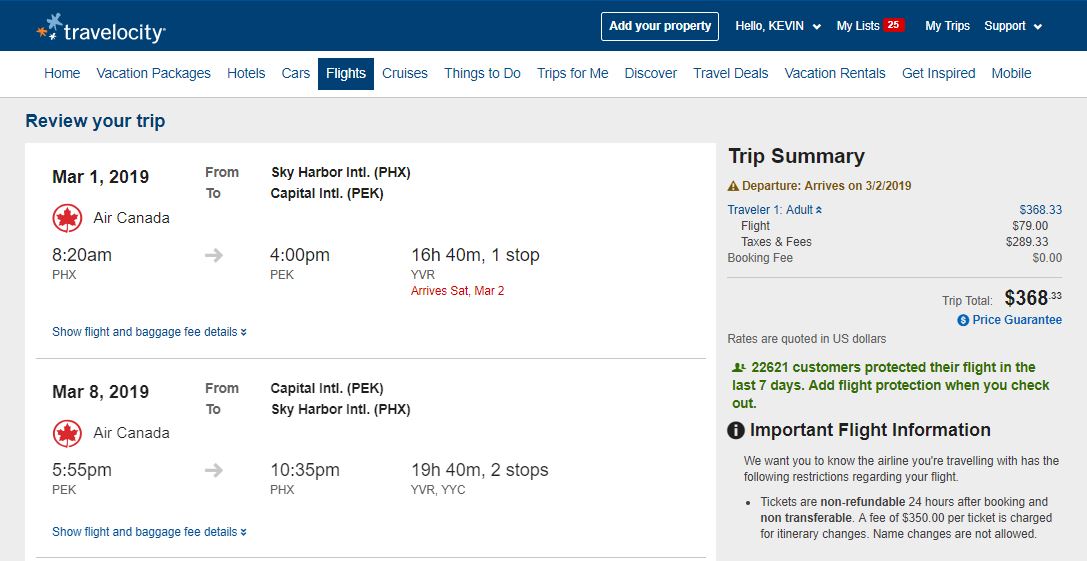Image resolution: width=1087 pixels, height=561 pixels.
Task: Click the Travelocity logo
Action: point(100,29)
